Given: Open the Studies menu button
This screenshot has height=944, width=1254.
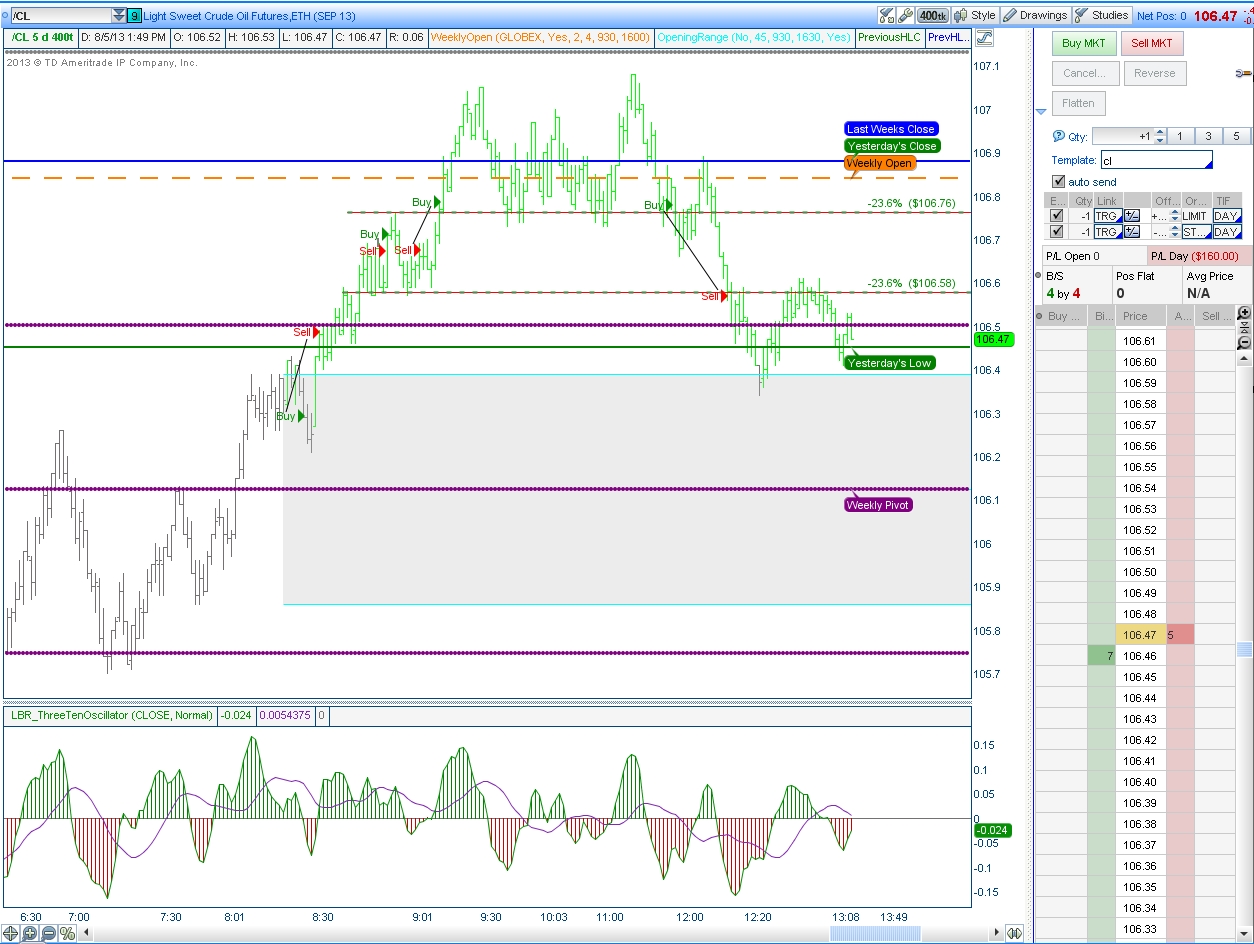Looking at the screenshot, I should tap(1102, 15).
